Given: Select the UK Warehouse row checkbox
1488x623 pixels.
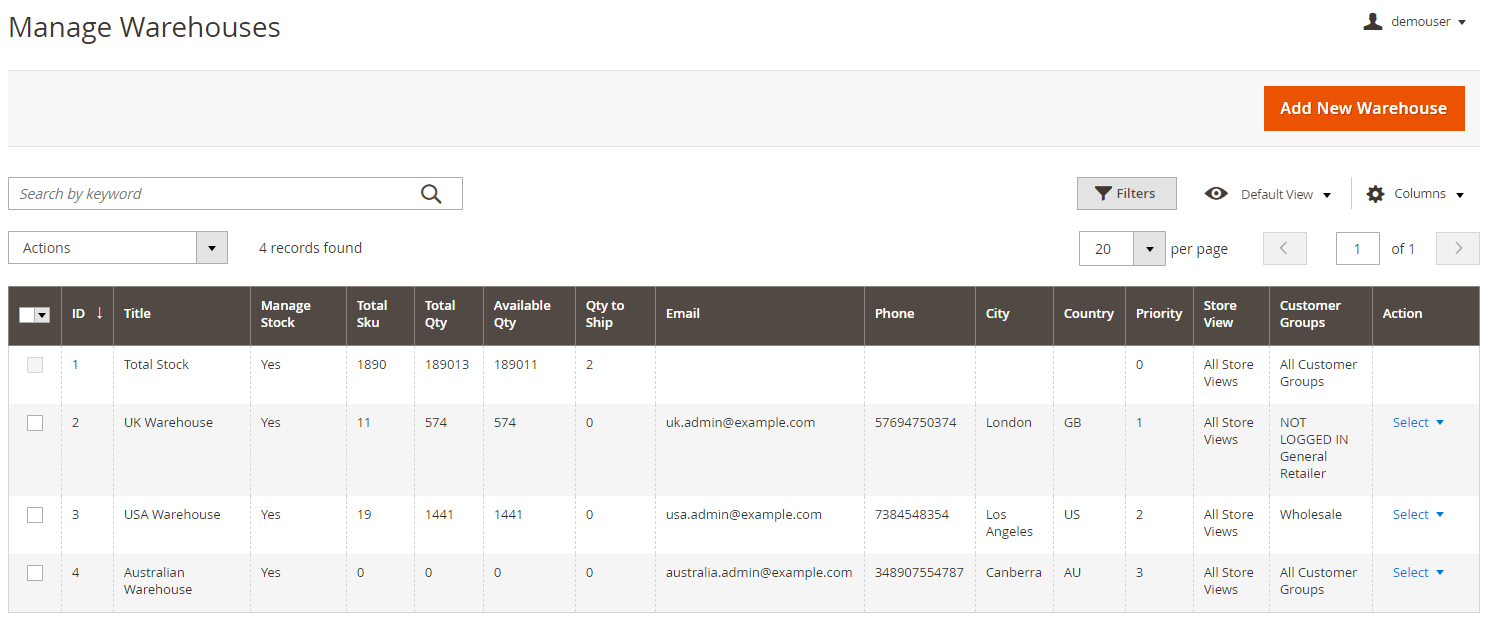Looking at the screenshot, I should [35, 423].
